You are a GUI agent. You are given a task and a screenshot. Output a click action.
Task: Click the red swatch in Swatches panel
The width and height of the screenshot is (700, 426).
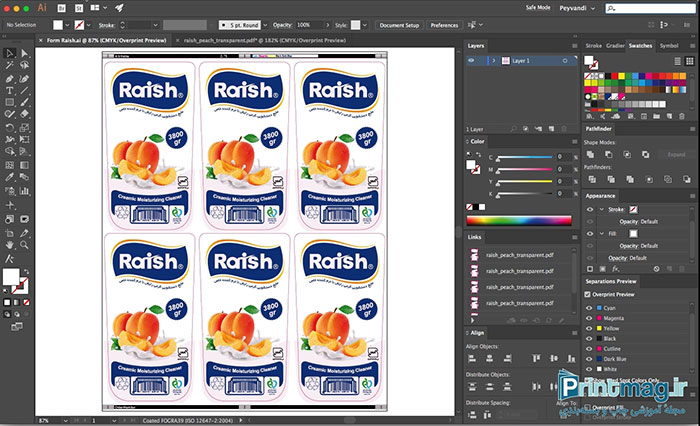point(614,76)
